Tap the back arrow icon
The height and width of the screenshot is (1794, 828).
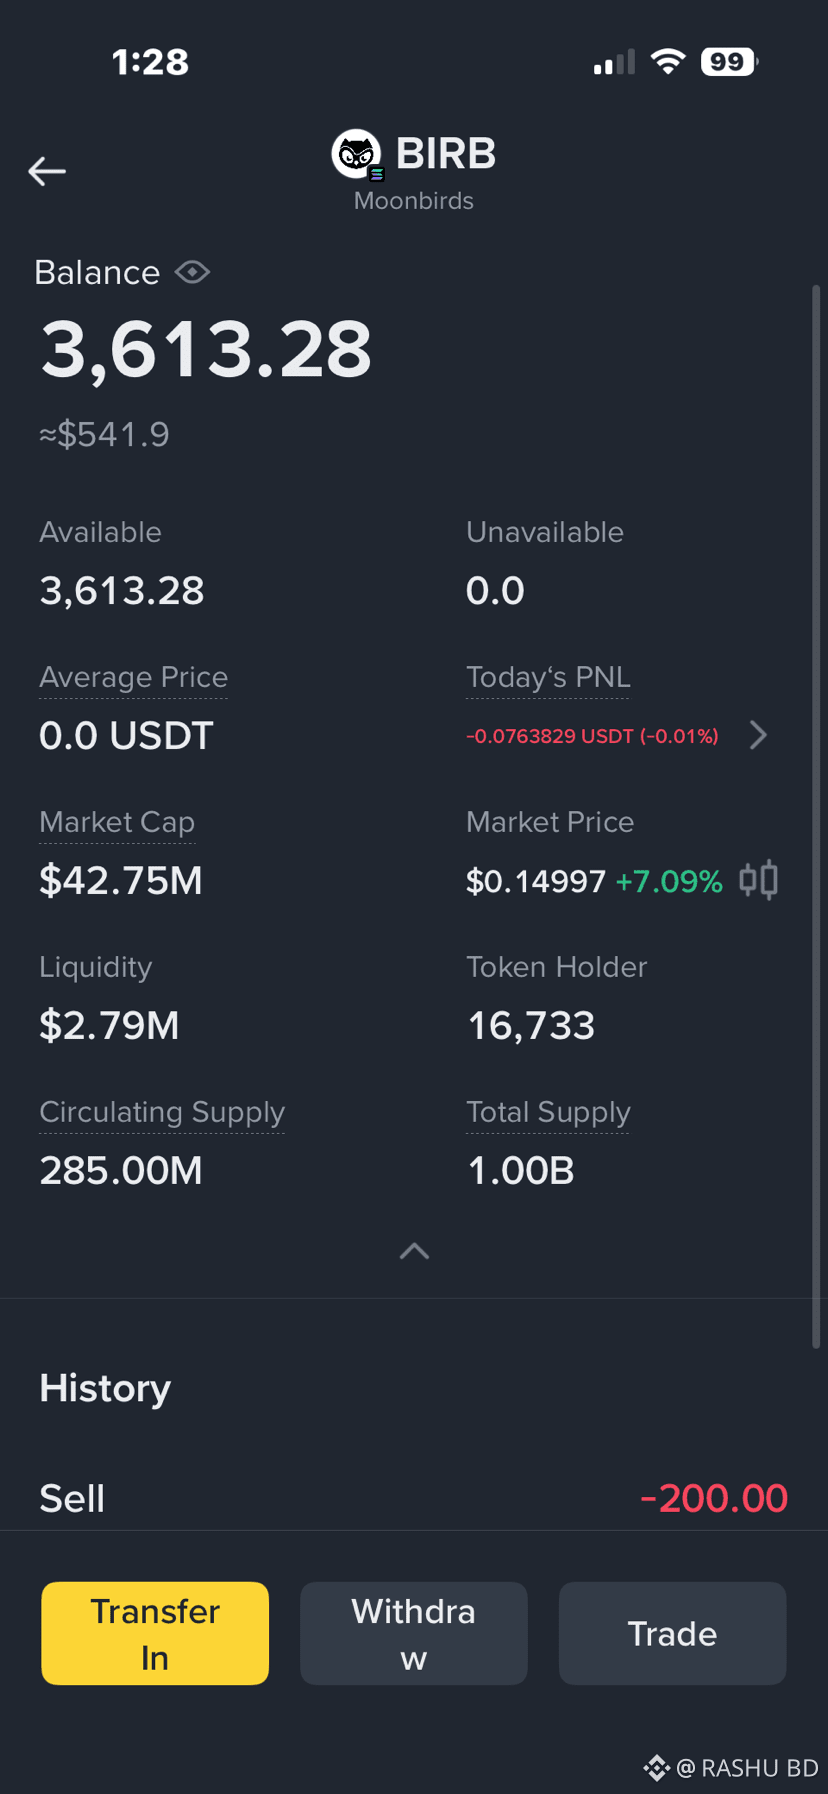click(x=47, y=171)
